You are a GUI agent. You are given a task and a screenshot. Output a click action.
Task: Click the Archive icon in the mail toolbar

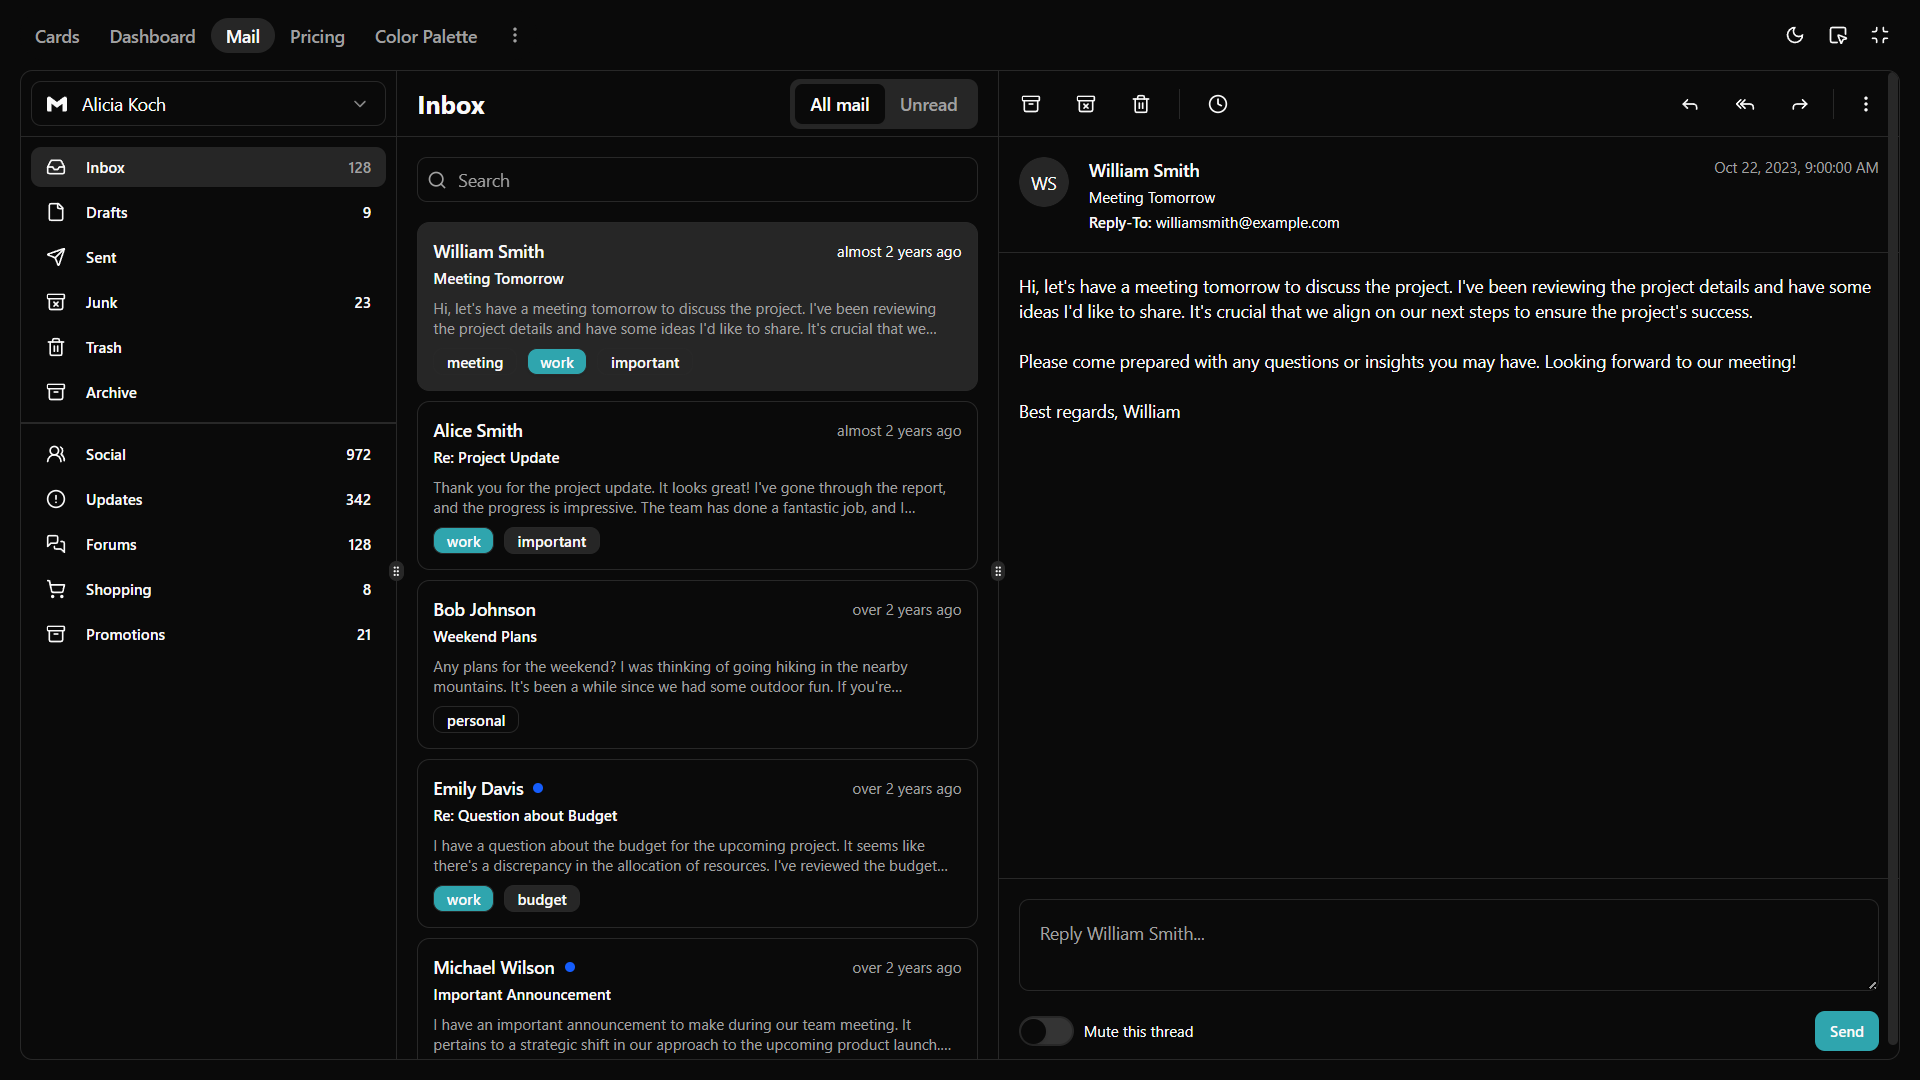(1031, 104)
